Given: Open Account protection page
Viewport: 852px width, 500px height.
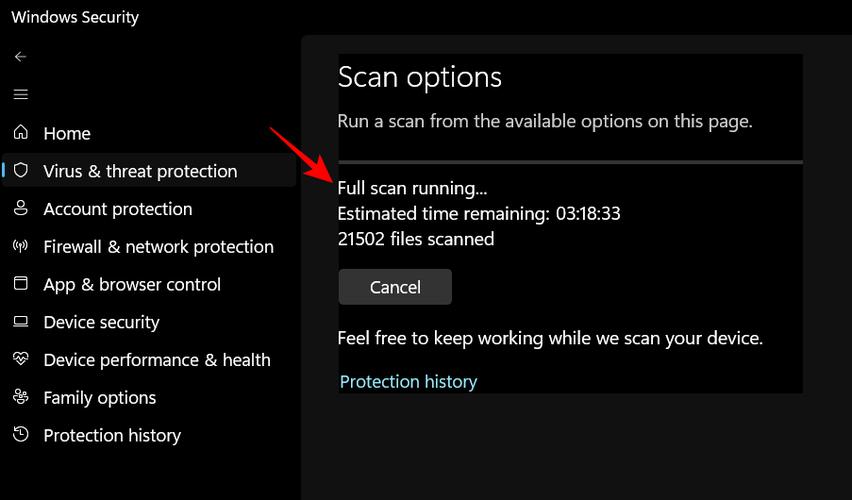Looking at the screenshot, I should point(118,209).
